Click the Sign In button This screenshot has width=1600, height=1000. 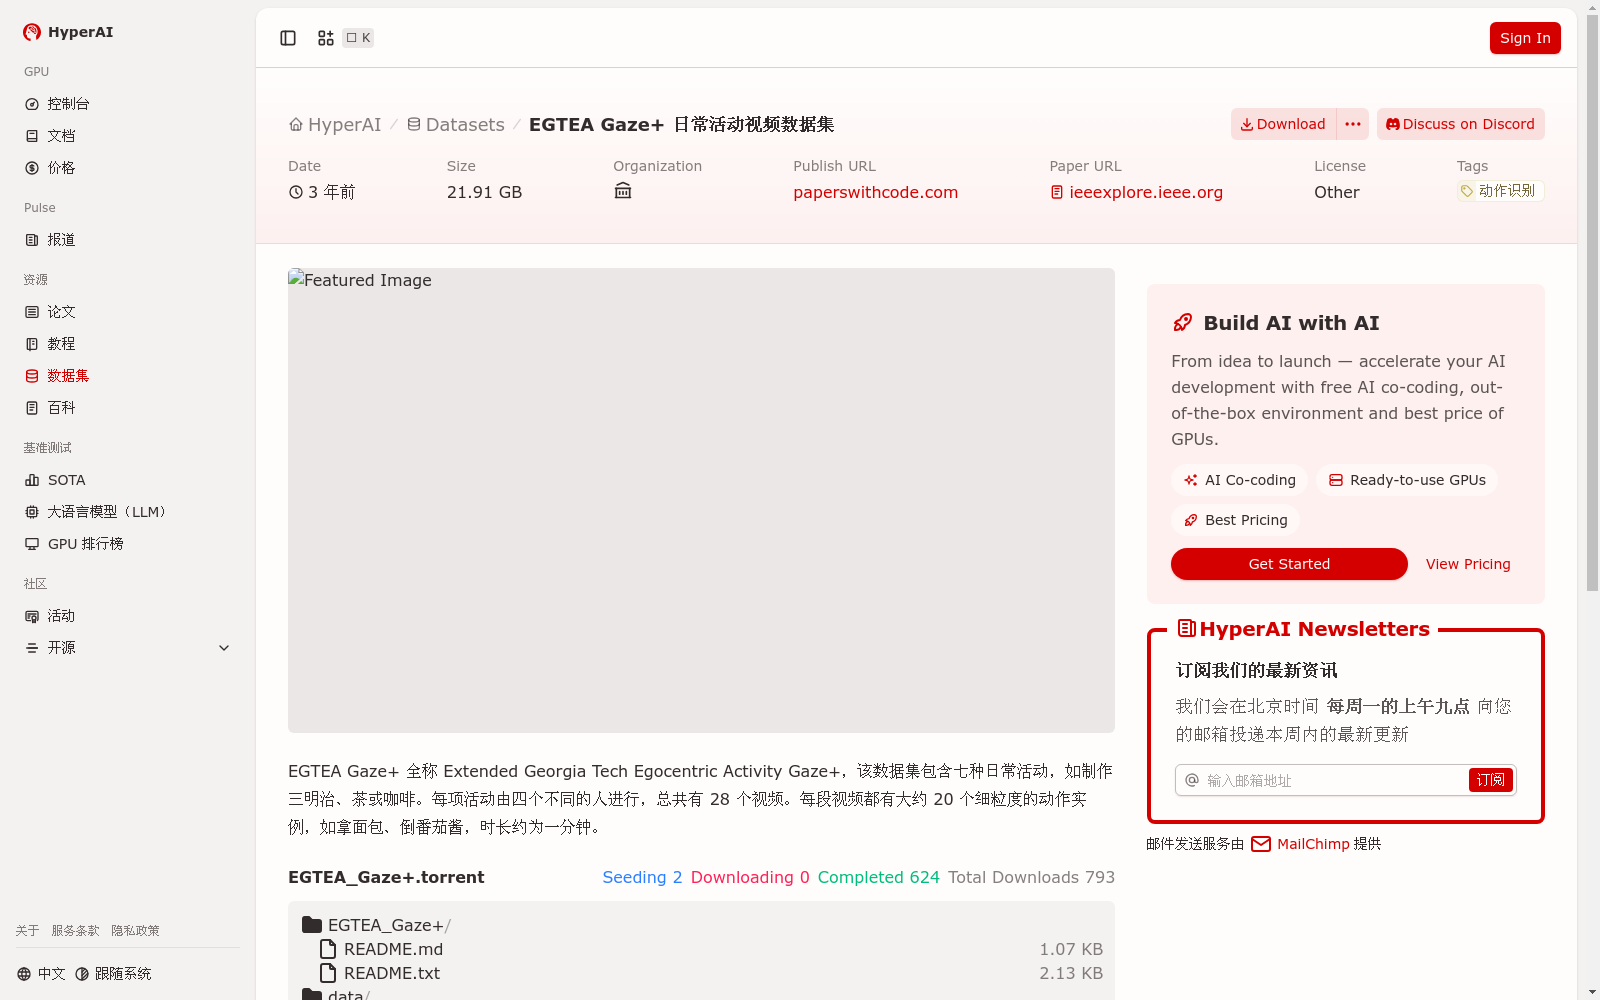1525,38
